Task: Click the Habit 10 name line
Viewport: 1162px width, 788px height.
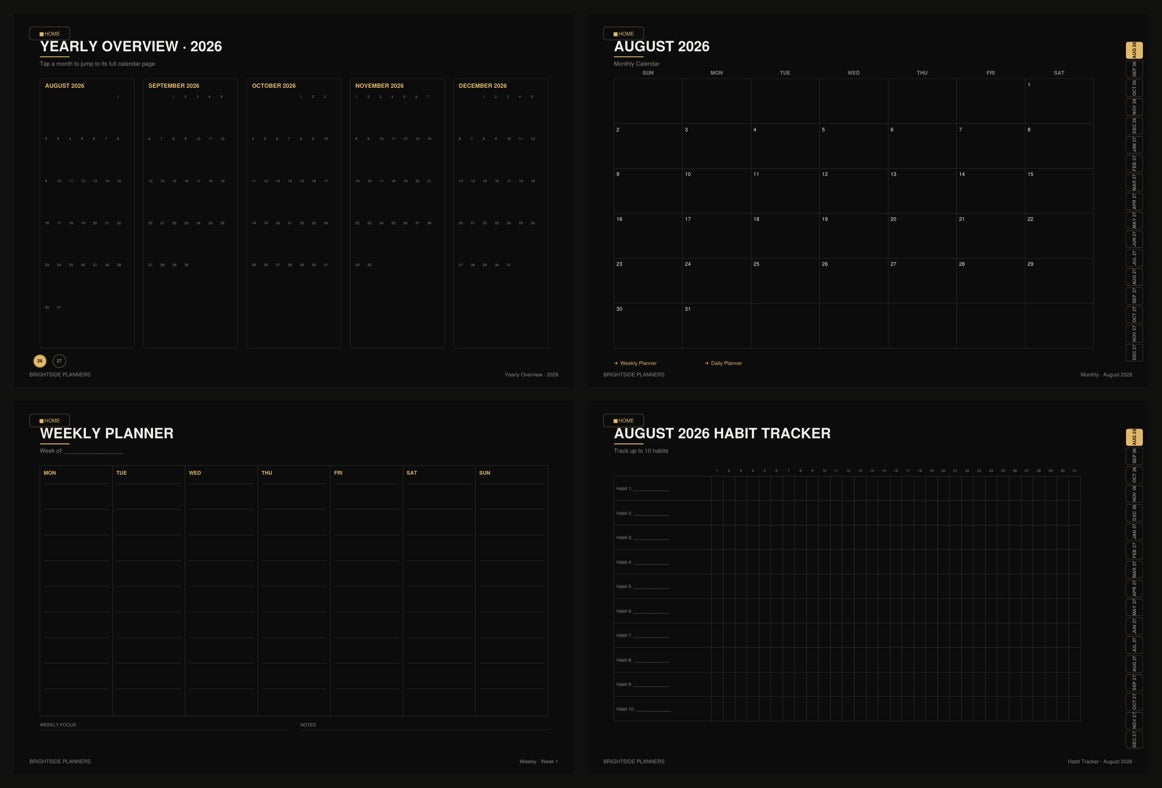Action: pyautogui.click(x=654, y=709)
